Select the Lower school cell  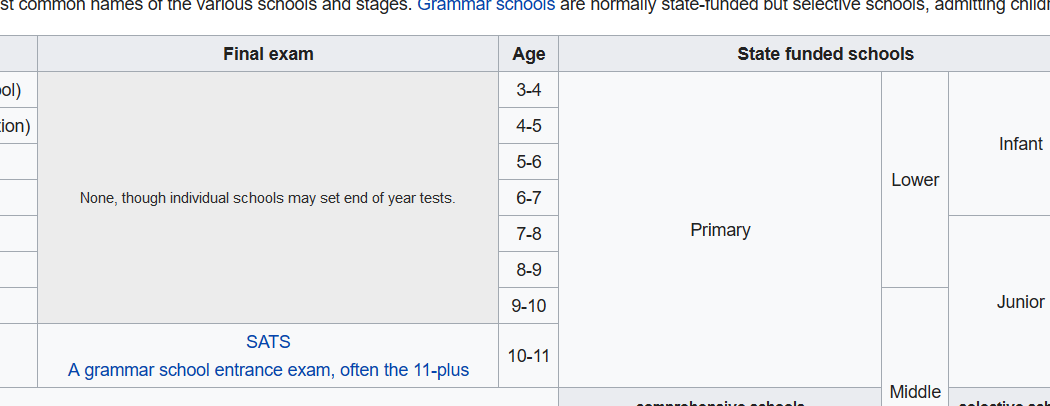click(915, 180)
